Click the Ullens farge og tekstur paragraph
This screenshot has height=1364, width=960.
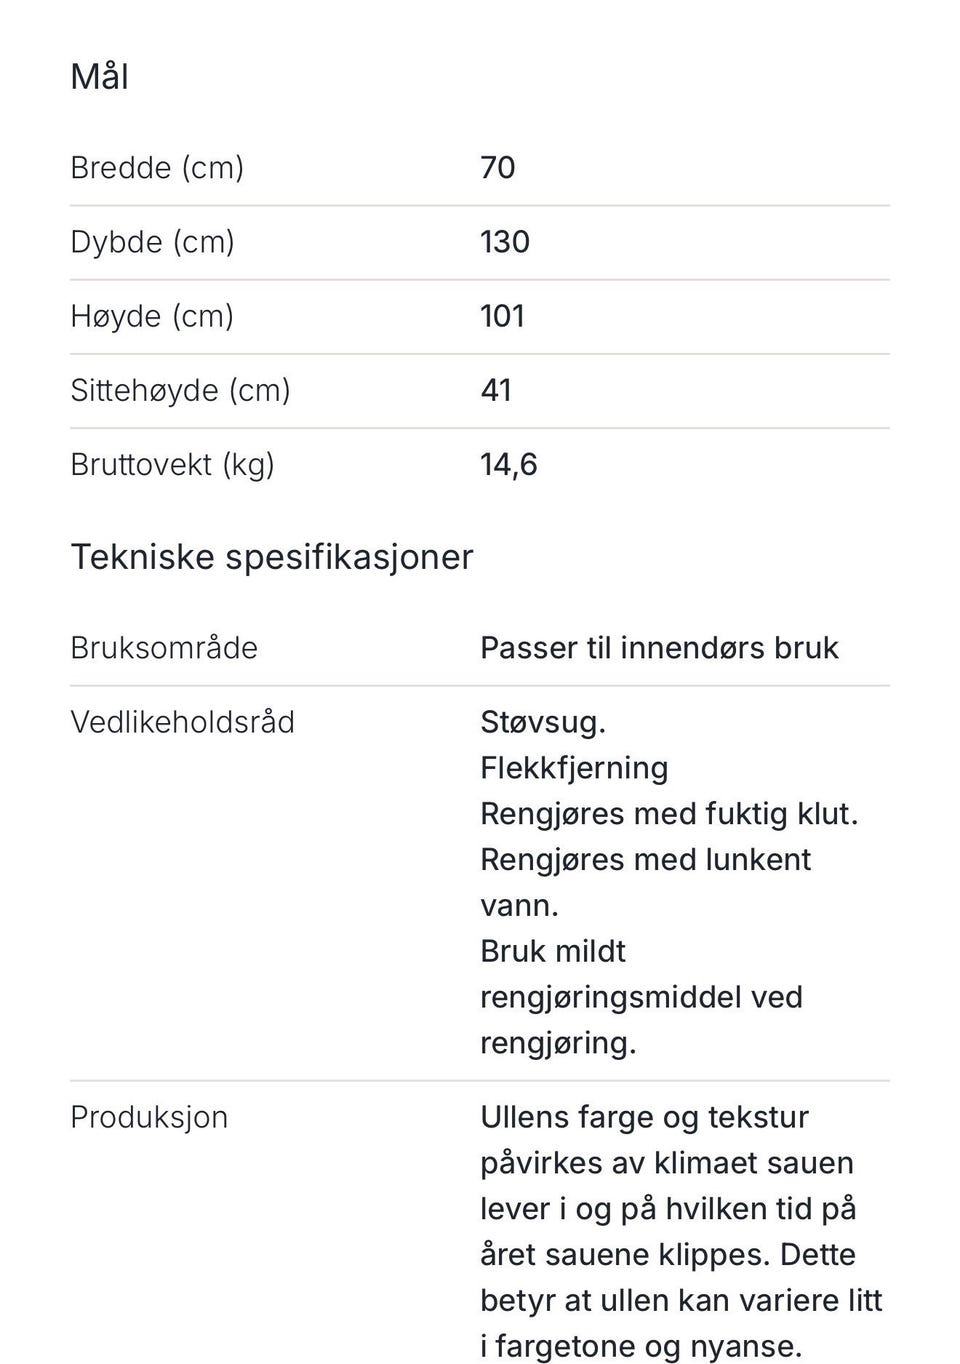point(681,1232)
